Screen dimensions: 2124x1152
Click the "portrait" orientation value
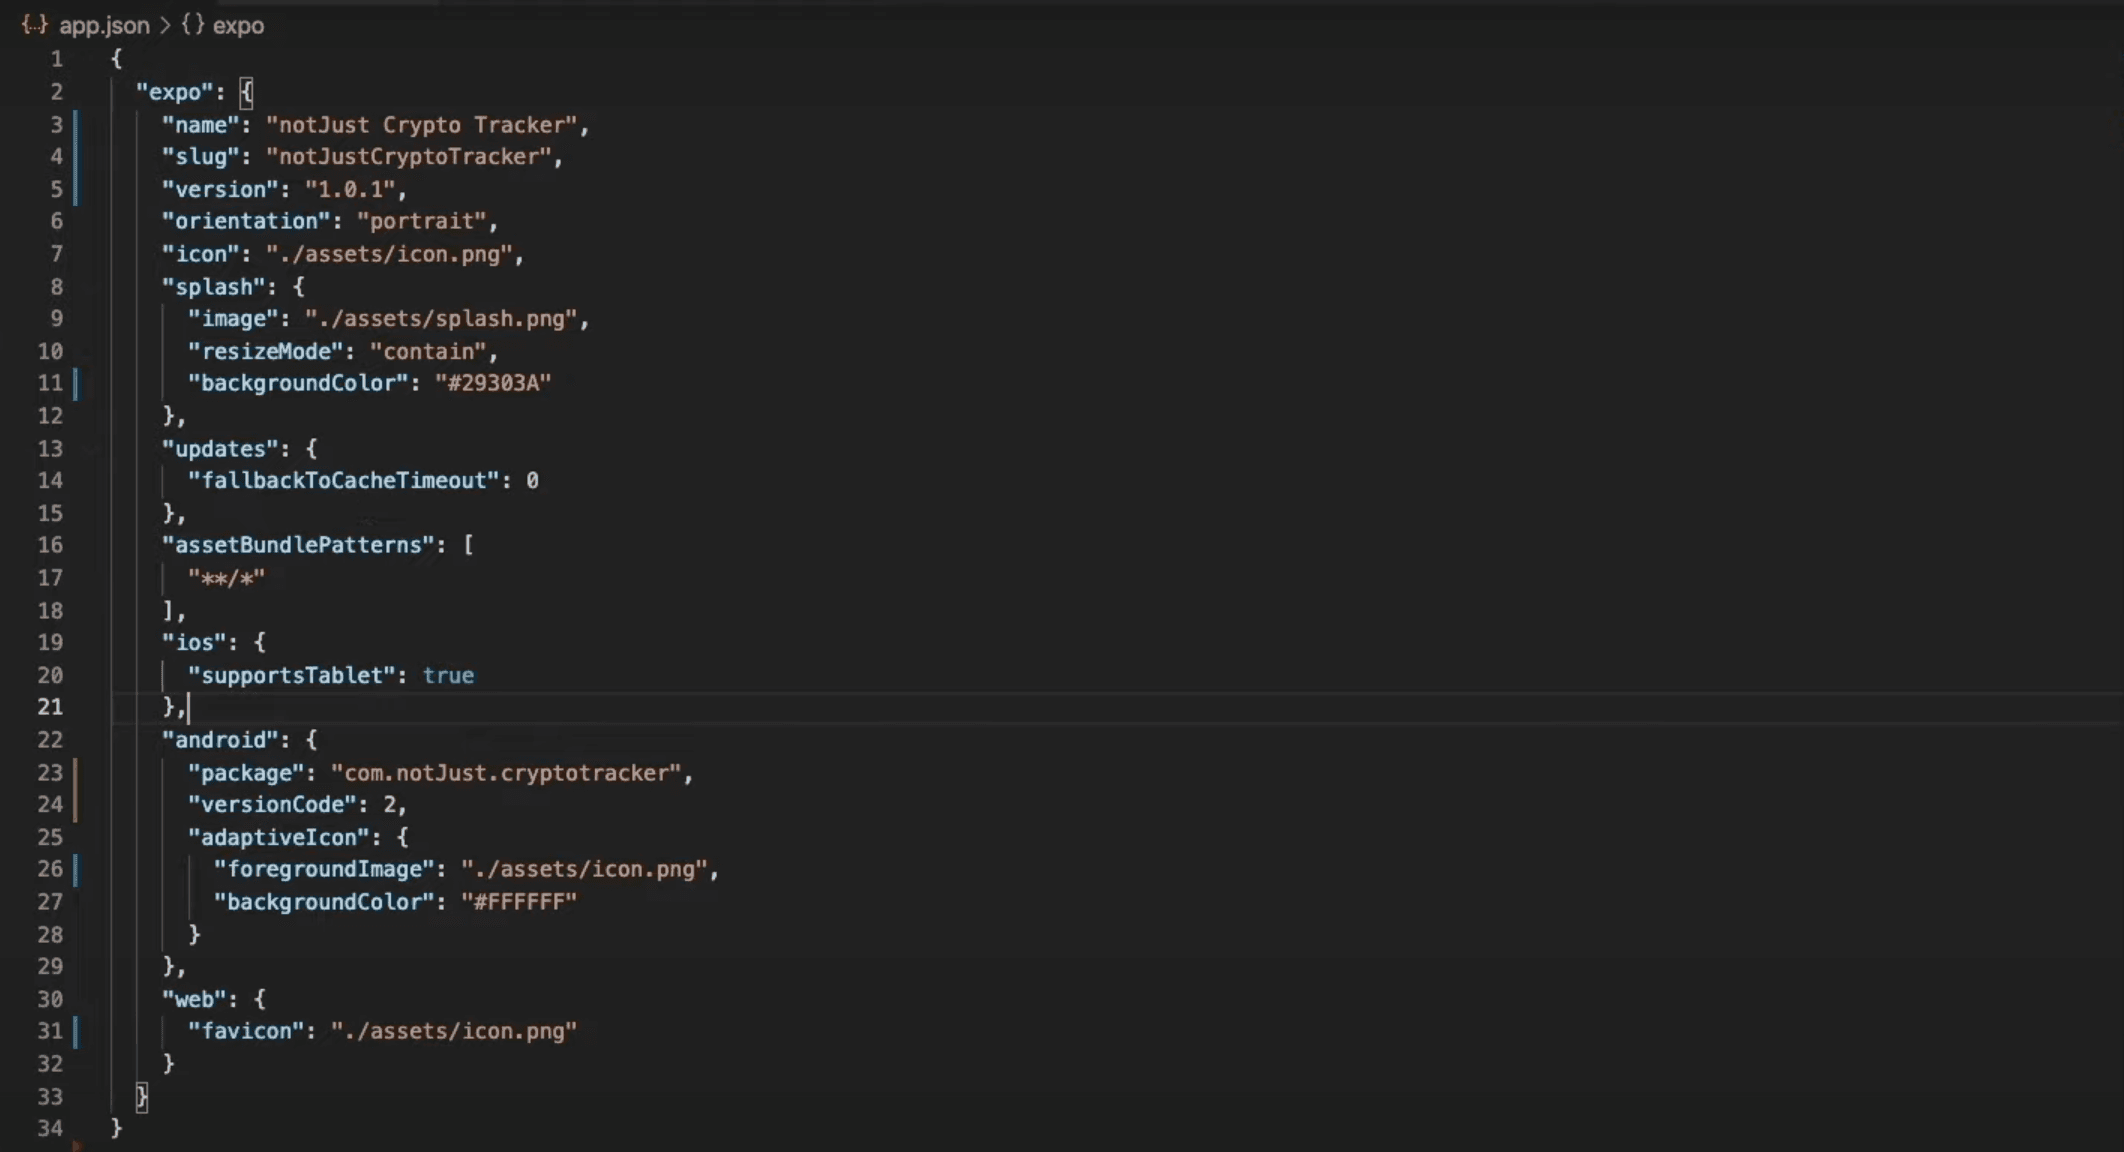[x=425, y=220]
